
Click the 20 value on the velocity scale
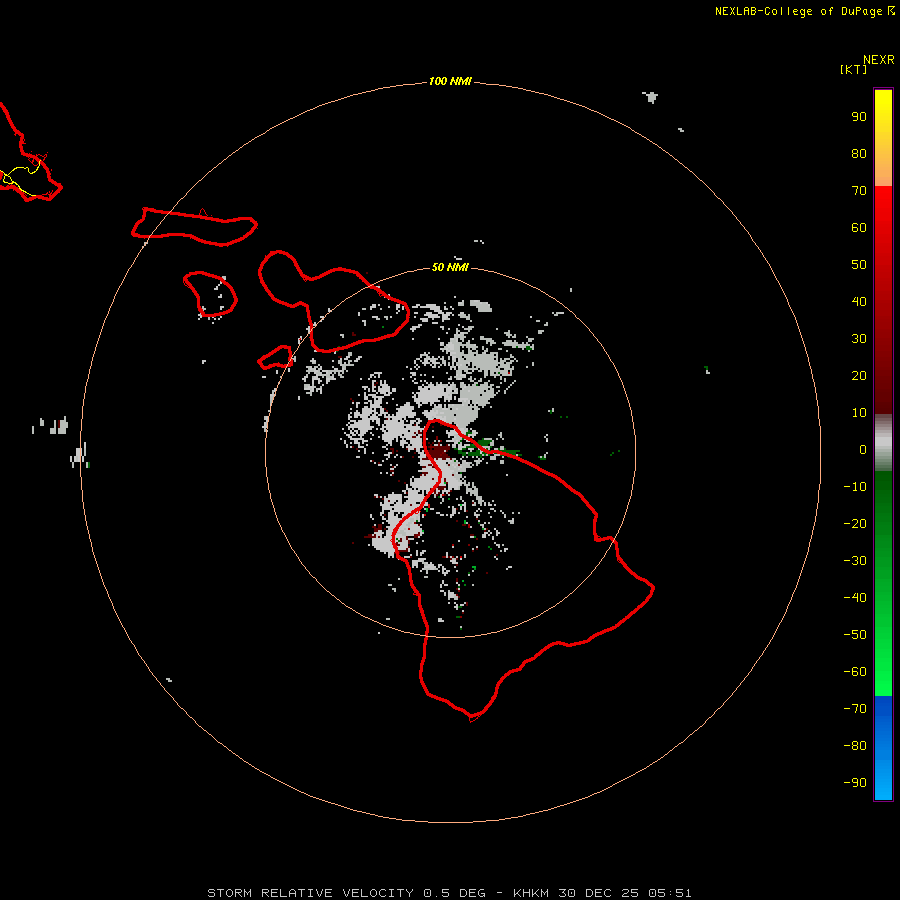859,376
